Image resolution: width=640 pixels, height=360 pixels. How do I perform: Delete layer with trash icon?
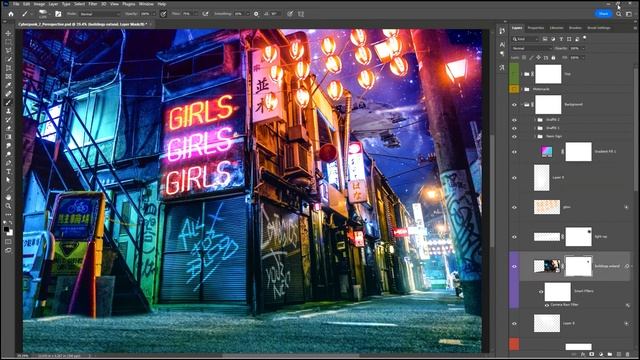point(628,354)
